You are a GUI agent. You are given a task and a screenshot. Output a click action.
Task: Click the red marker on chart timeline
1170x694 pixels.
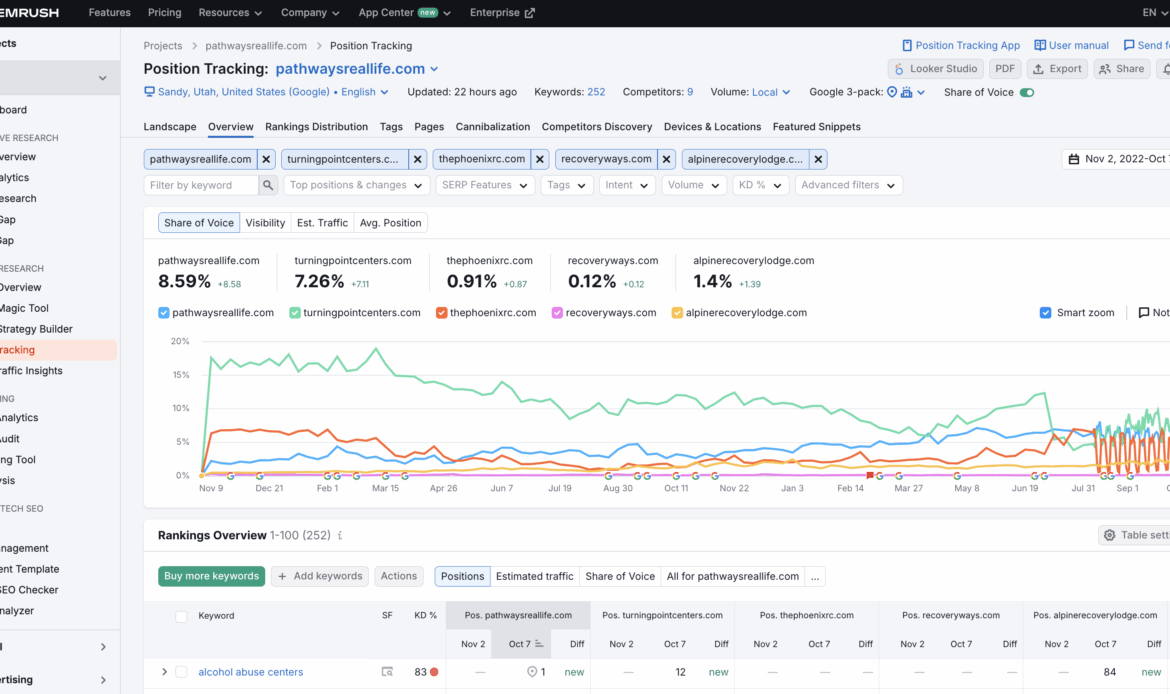(x=870, y=475)
